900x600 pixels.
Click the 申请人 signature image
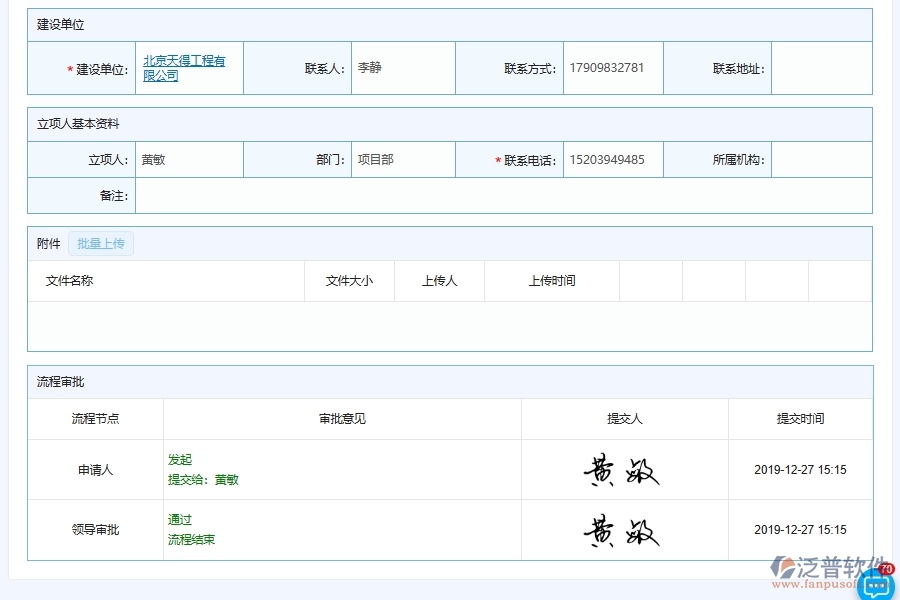622,469
